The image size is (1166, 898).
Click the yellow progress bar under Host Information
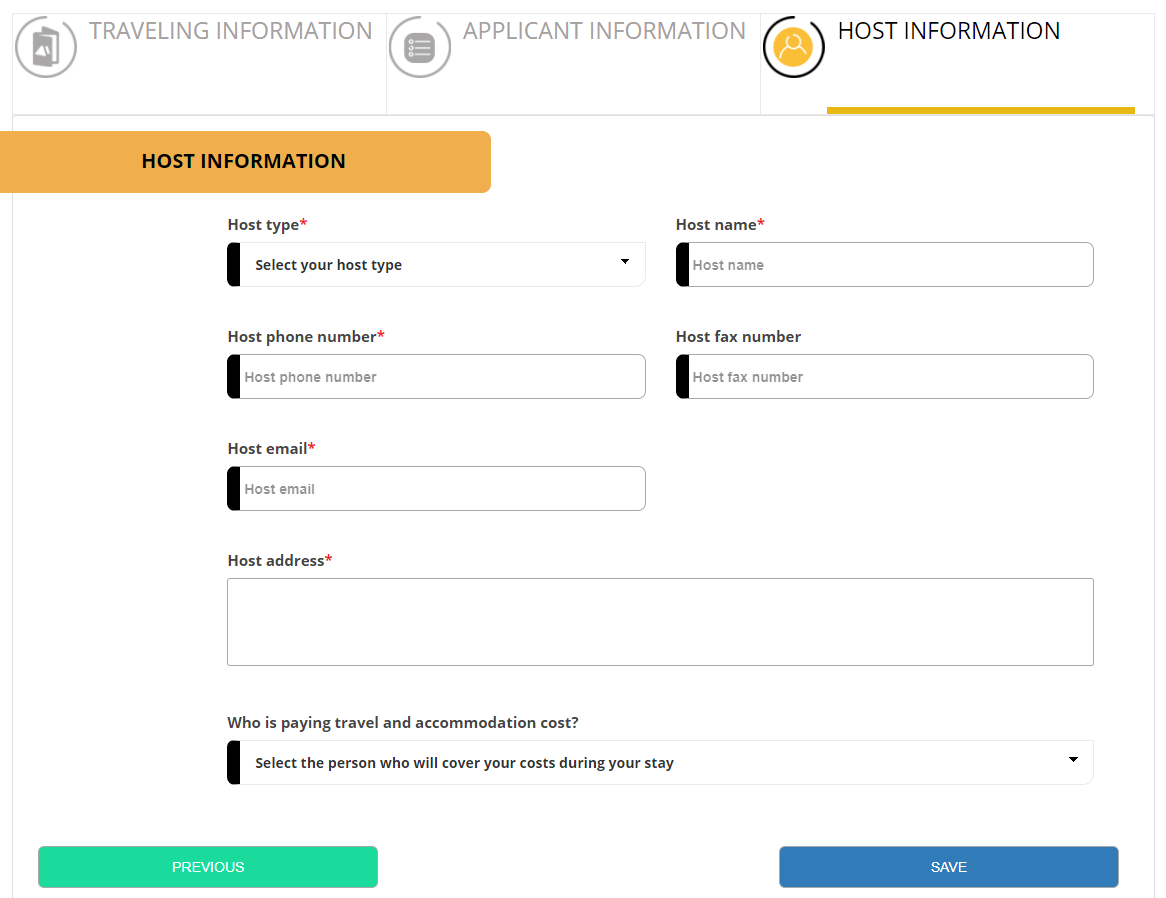[981, 107]
